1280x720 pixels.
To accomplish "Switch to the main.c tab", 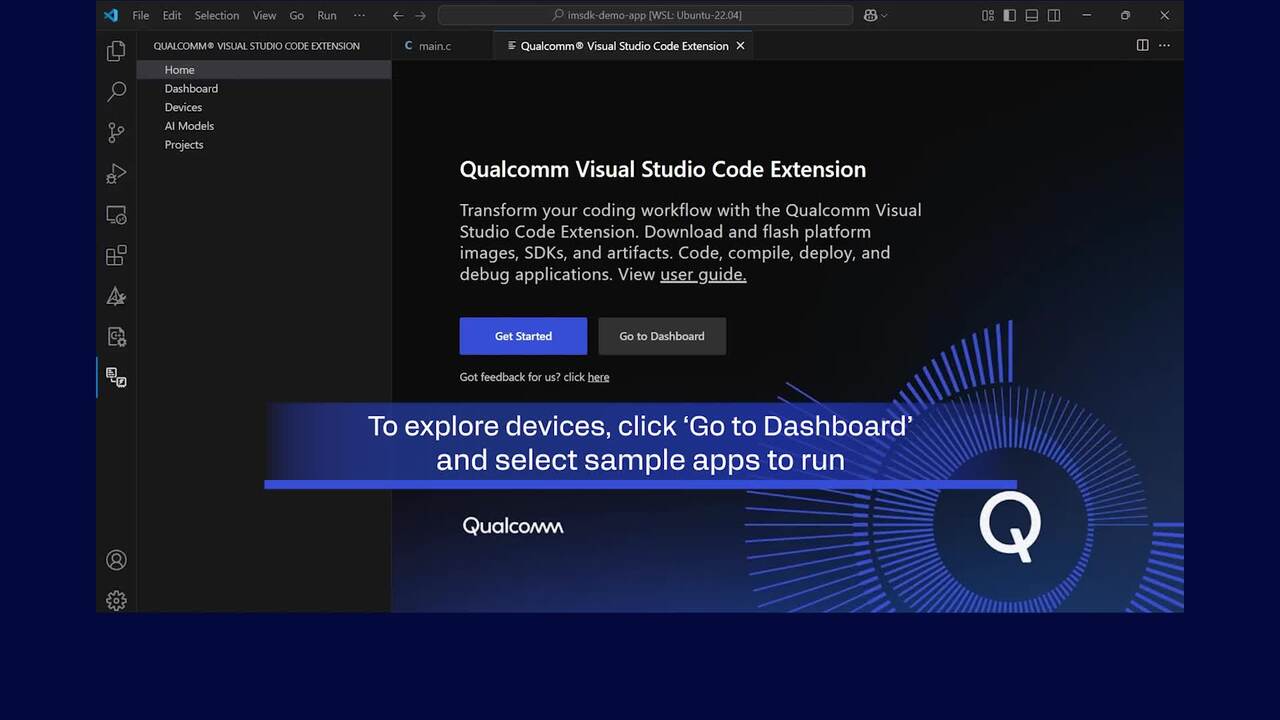I will click(x=434, y=46).
